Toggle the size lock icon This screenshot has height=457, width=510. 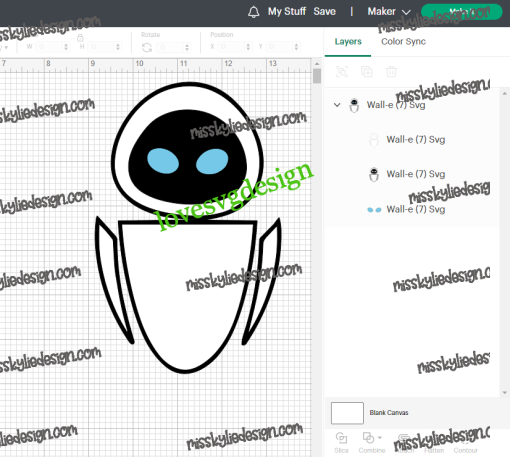pos(80,37)
